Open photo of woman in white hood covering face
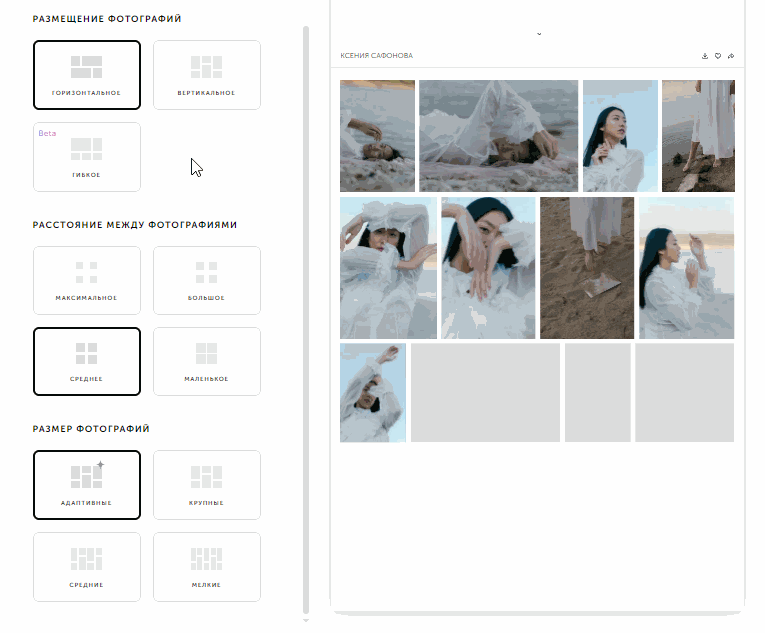Image resolution: width=765 pixels, height=633 pixels. point(388,268)
